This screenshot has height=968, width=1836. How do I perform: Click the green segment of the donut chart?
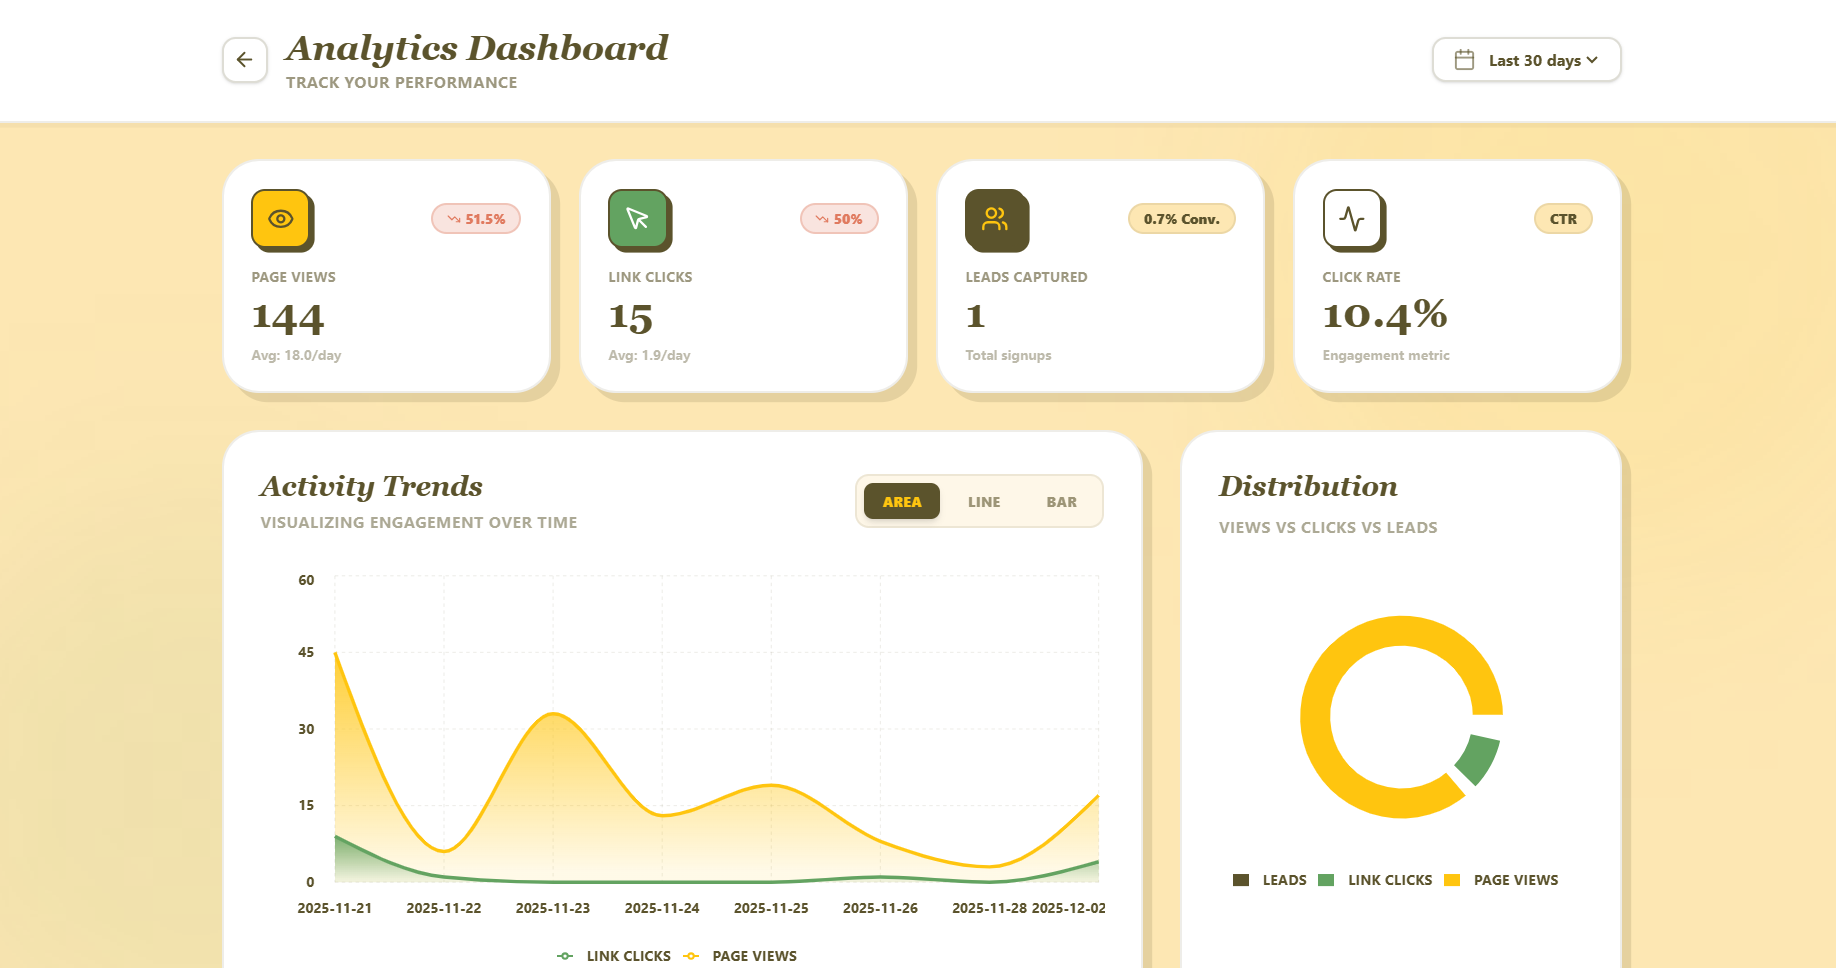pyautogui.click(x=1477, y=759)
